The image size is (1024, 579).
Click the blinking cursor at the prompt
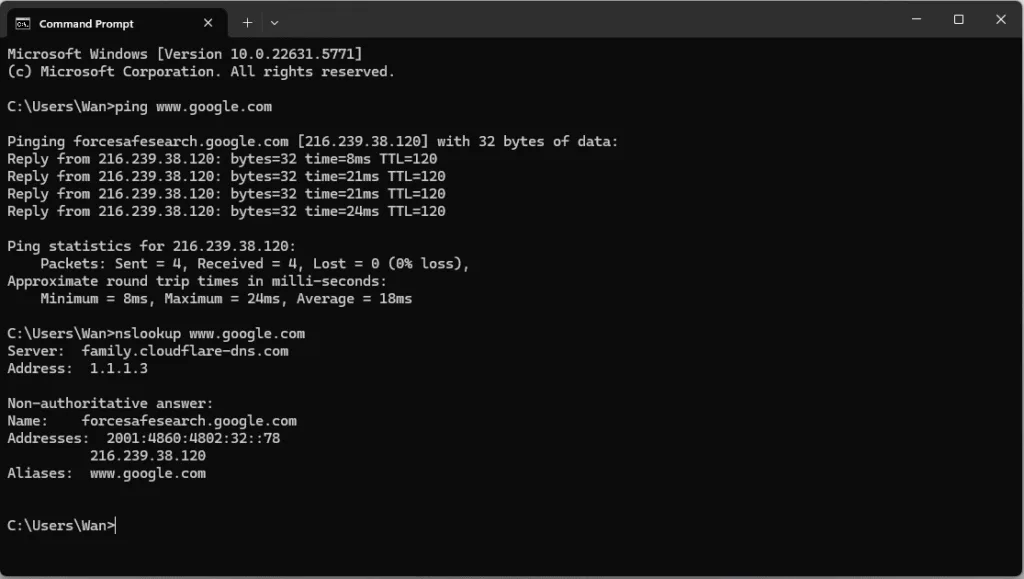tap(113, 525)
